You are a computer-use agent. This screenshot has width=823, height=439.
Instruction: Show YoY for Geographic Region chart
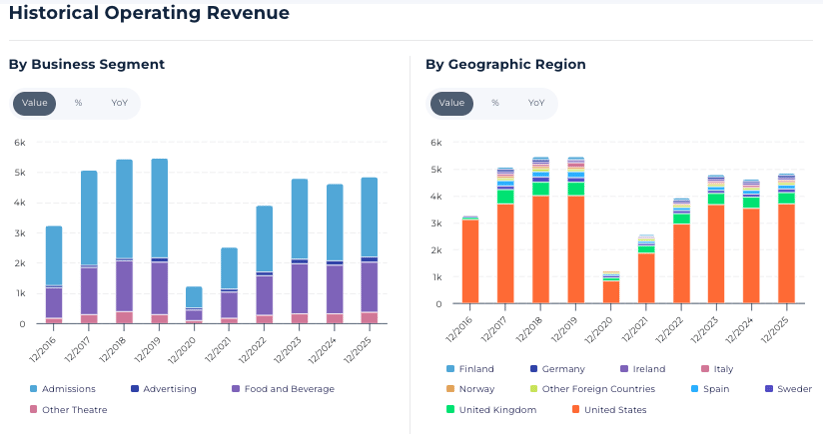click(536, 103)
